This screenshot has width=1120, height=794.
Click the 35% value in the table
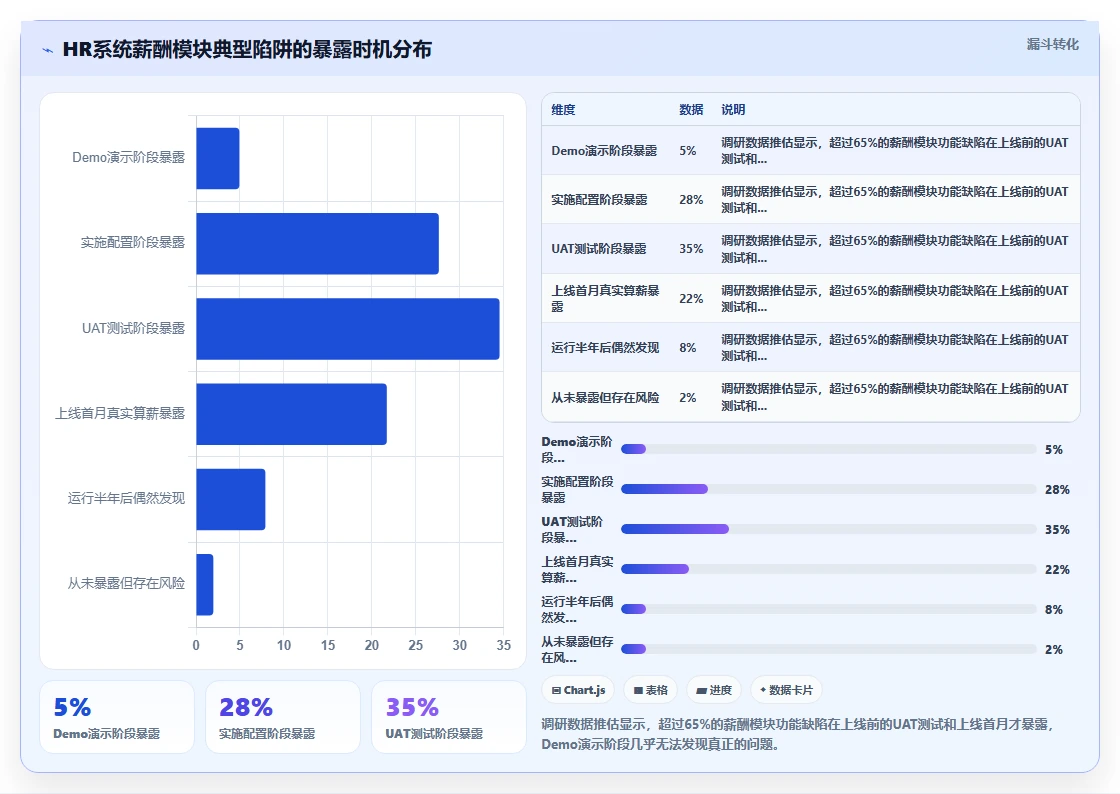[691, 249]
